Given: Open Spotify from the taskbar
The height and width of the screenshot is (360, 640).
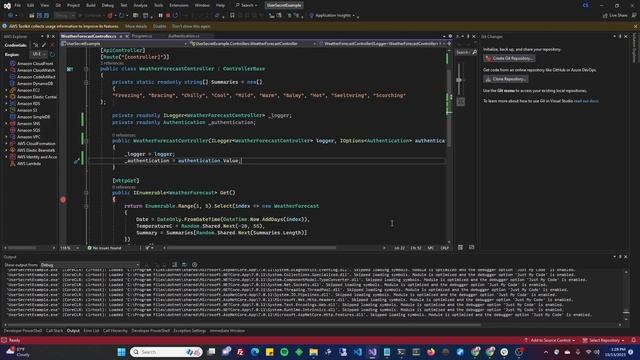Looking at the screenshot, I should (284, 352).
